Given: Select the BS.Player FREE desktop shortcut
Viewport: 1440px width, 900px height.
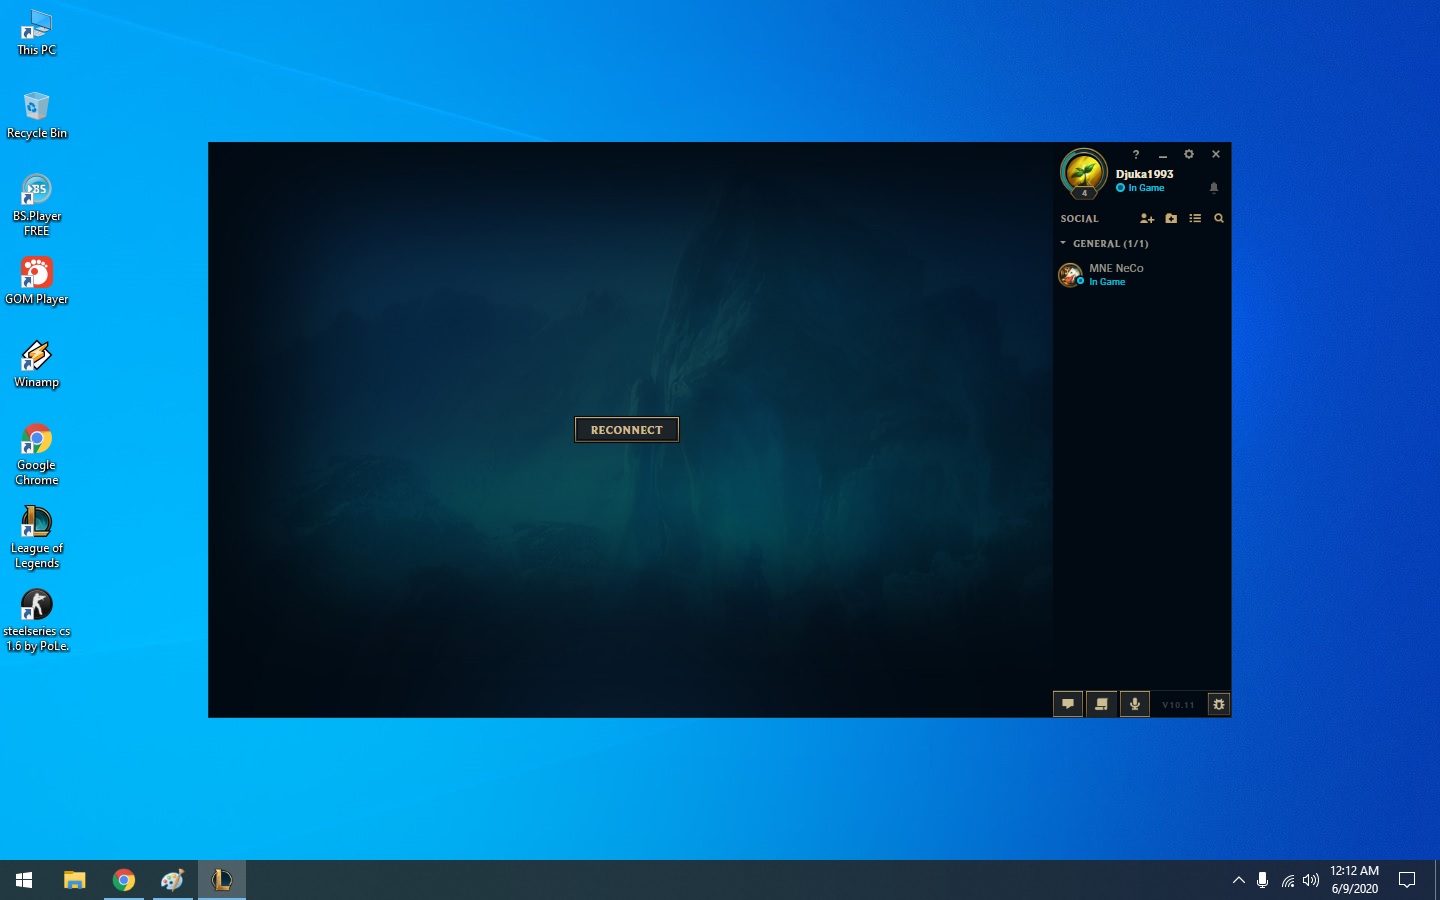Looking at the screenshot, I should [x=37, y=205].
